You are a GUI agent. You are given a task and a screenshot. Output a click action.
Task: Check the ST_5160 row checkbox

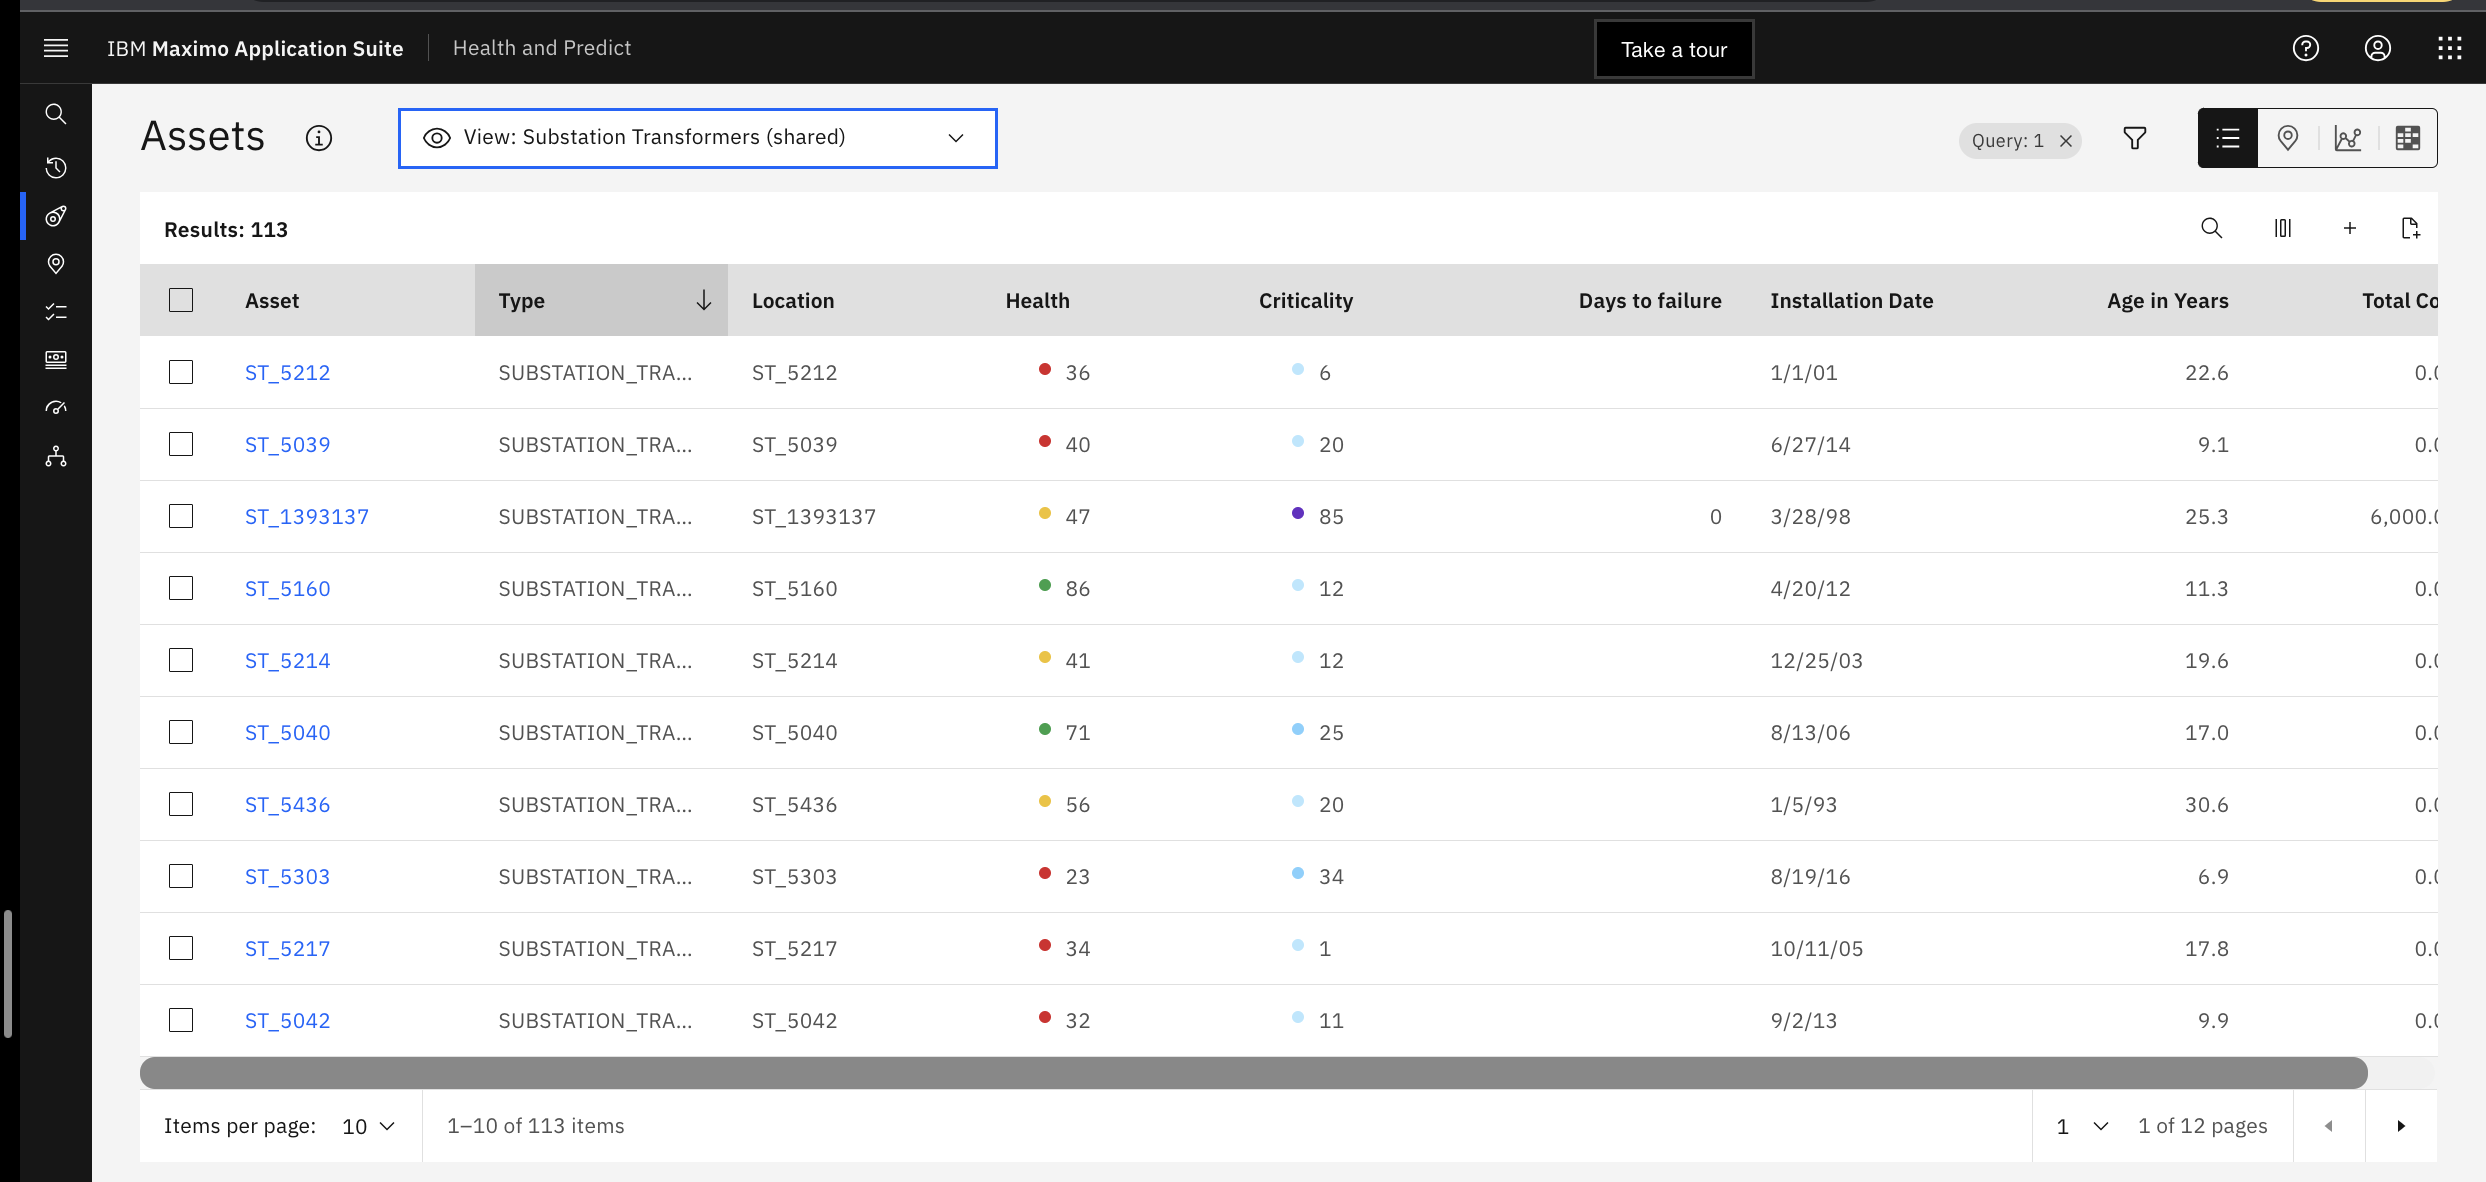181,588
